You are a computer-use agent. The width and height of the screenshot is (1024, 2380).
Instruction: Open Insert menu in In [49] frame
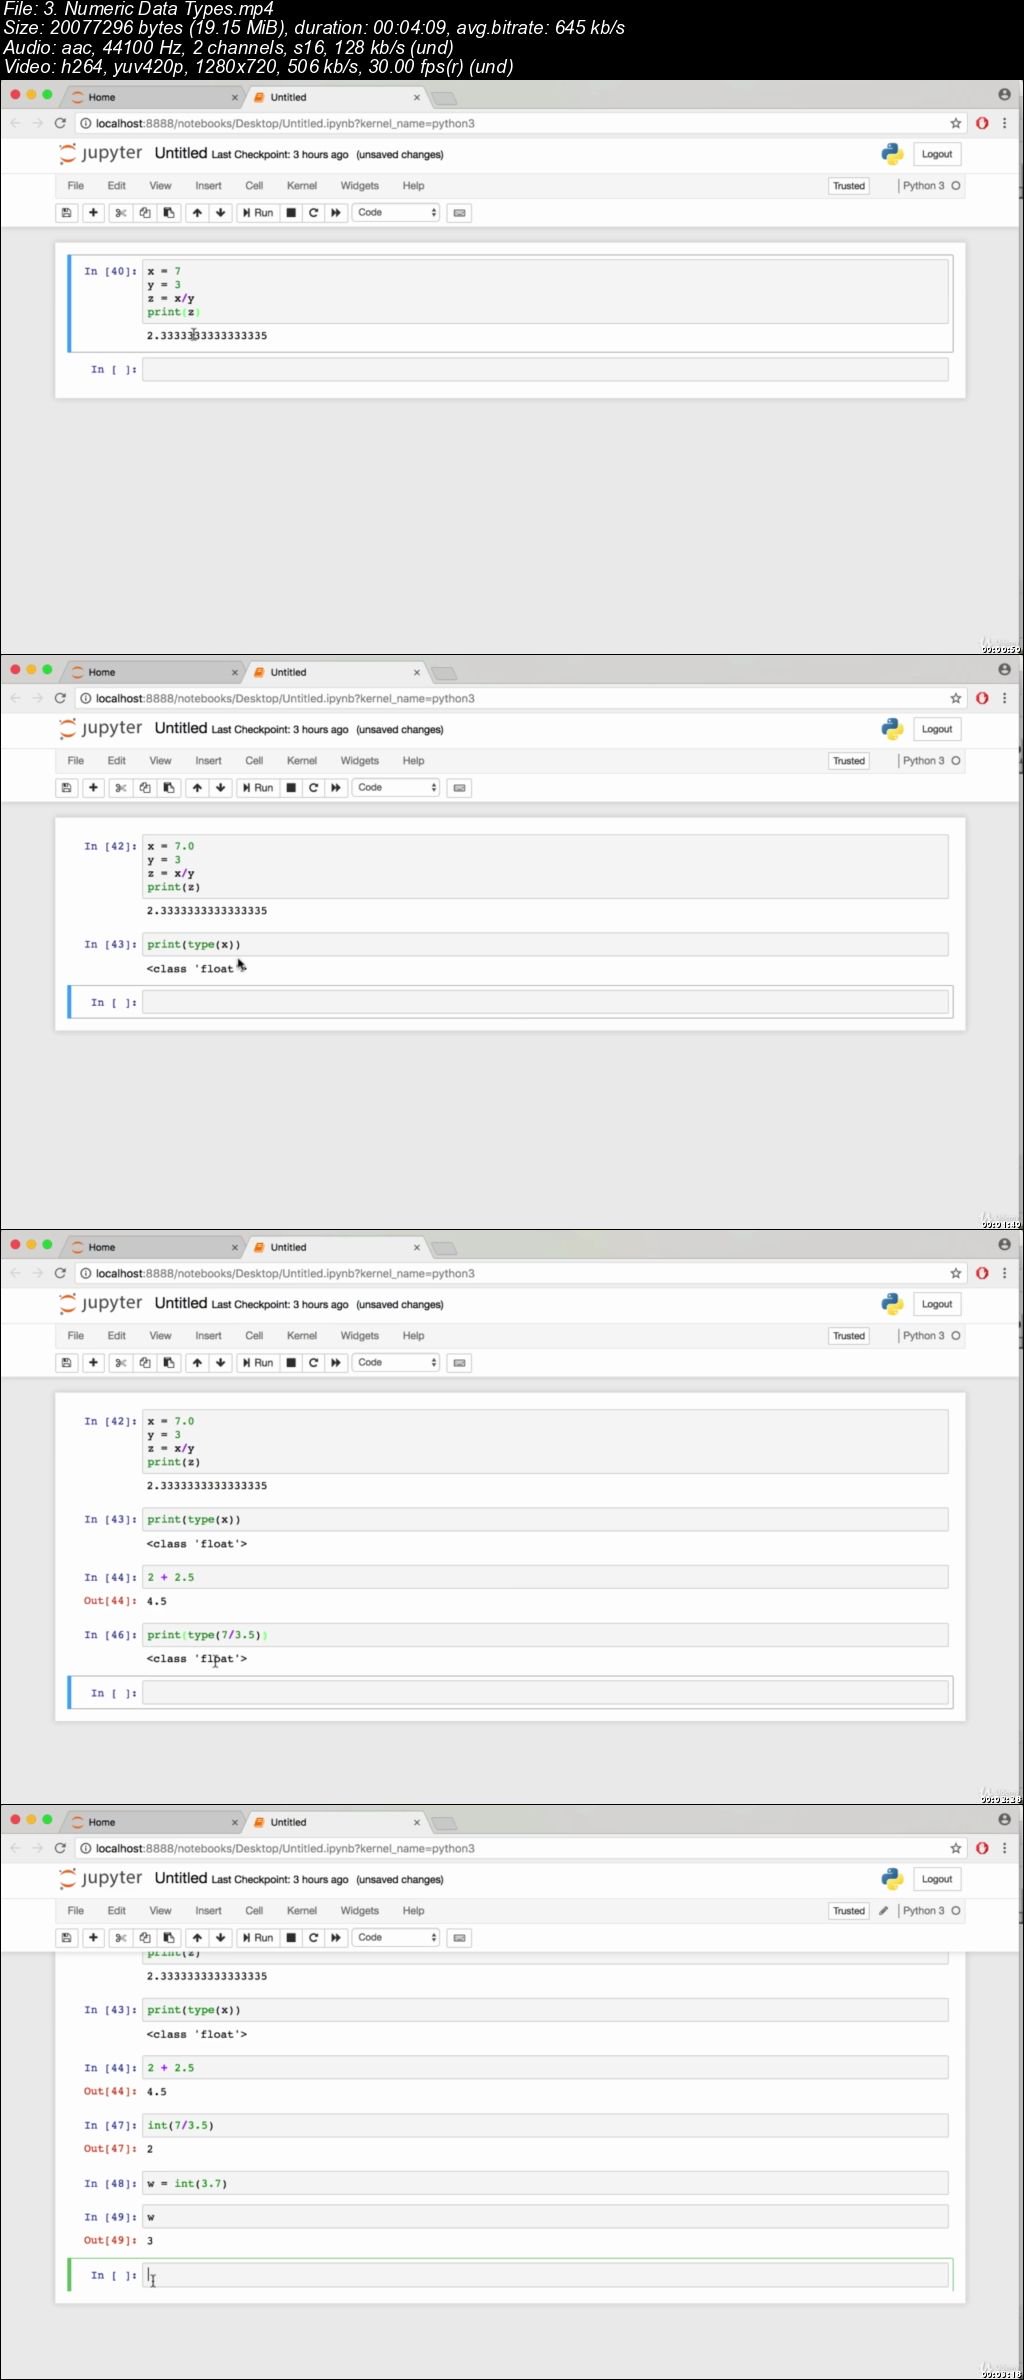click(x=208, y=1911)
